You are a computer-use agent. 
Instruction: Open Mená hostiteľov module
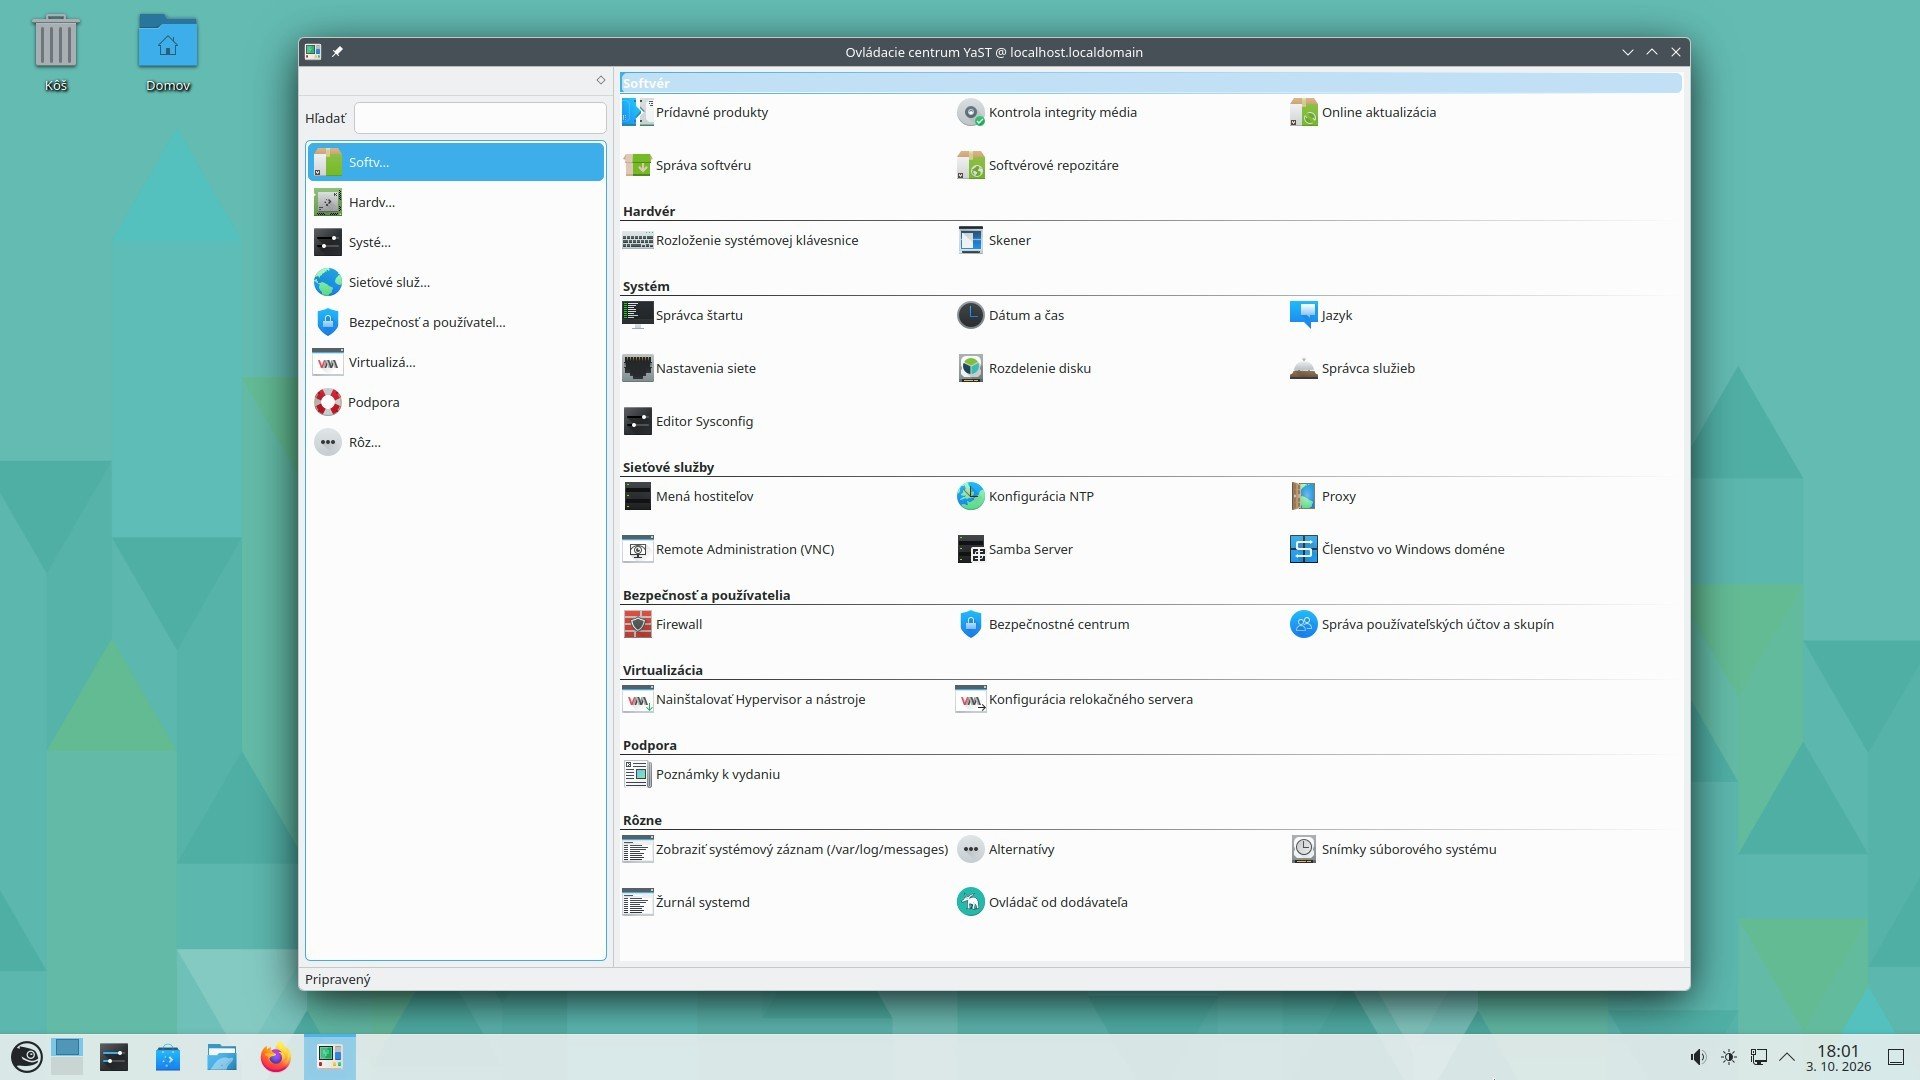[x=687, y=496]
